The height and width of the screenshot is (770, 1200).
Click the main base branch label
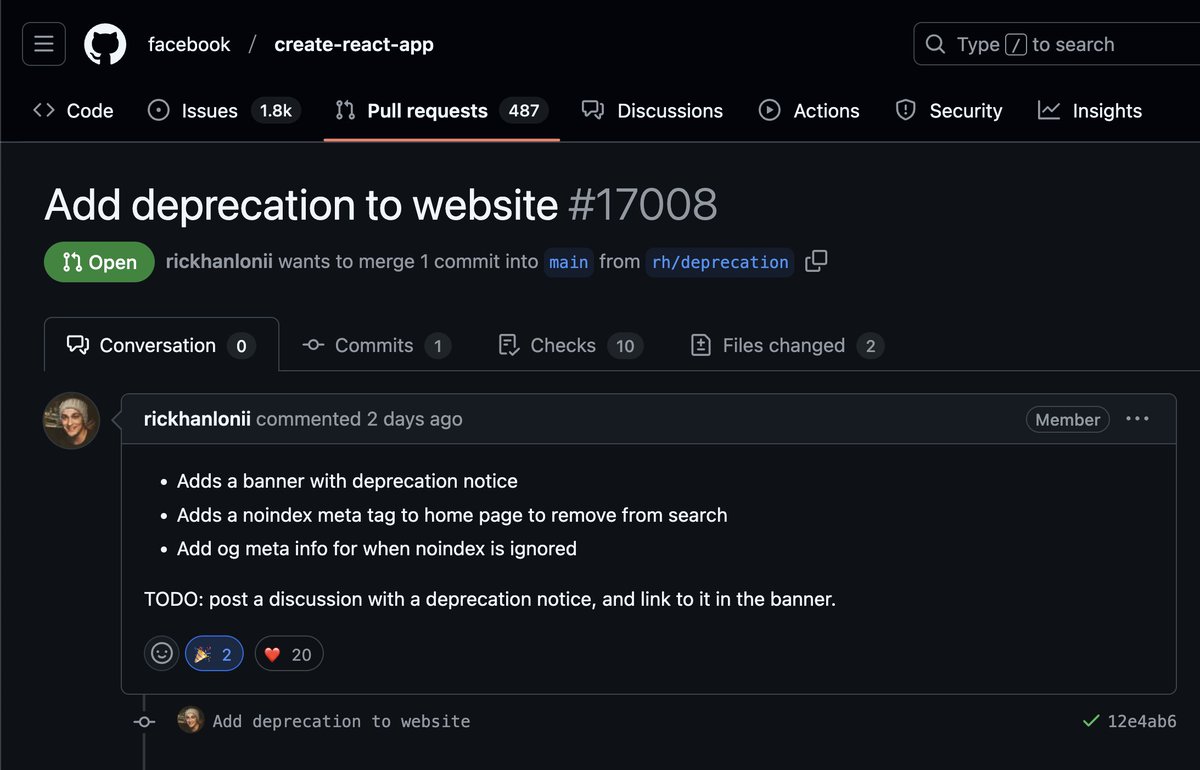coord(569,262)
